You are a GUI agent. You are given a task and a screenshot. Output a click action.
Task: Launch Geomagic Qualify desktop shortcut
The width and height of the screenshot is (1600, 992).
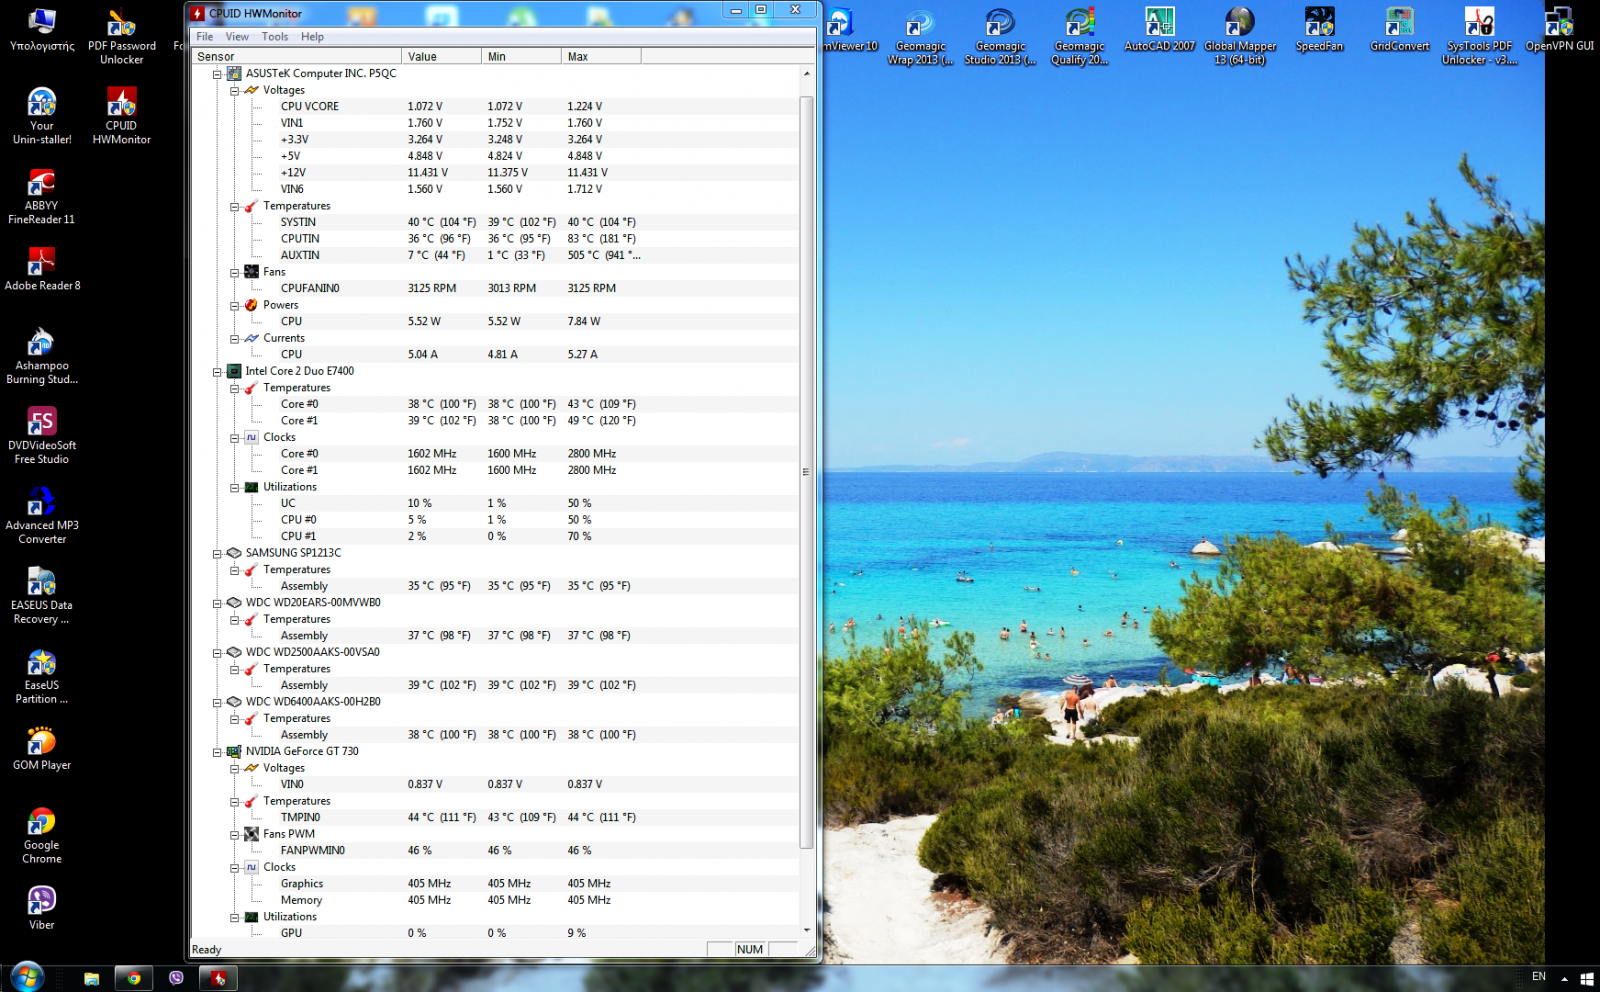point(1080,37)
